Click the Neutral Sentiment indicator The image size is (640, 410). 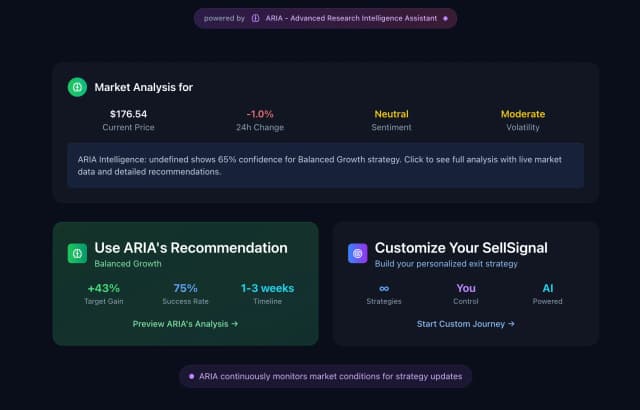point(391,114)
